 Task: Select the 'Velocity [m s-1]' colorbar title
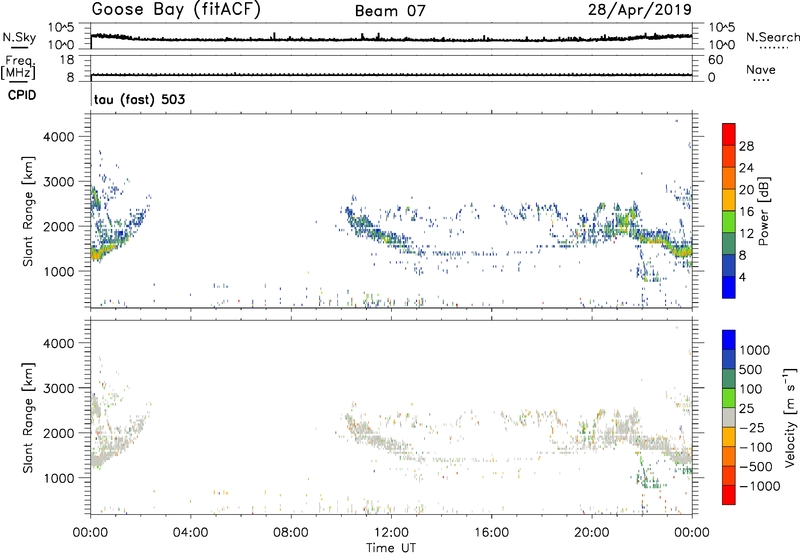click(x=790, y=417)
